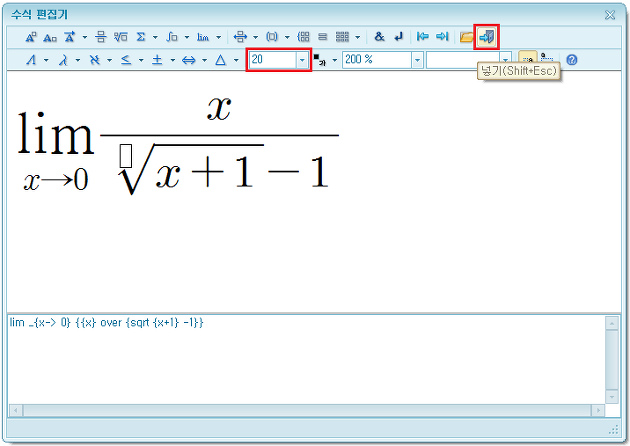Insert vertical stack pile template
The height and width of the screenshot is (446, 630).
point(323,37)
